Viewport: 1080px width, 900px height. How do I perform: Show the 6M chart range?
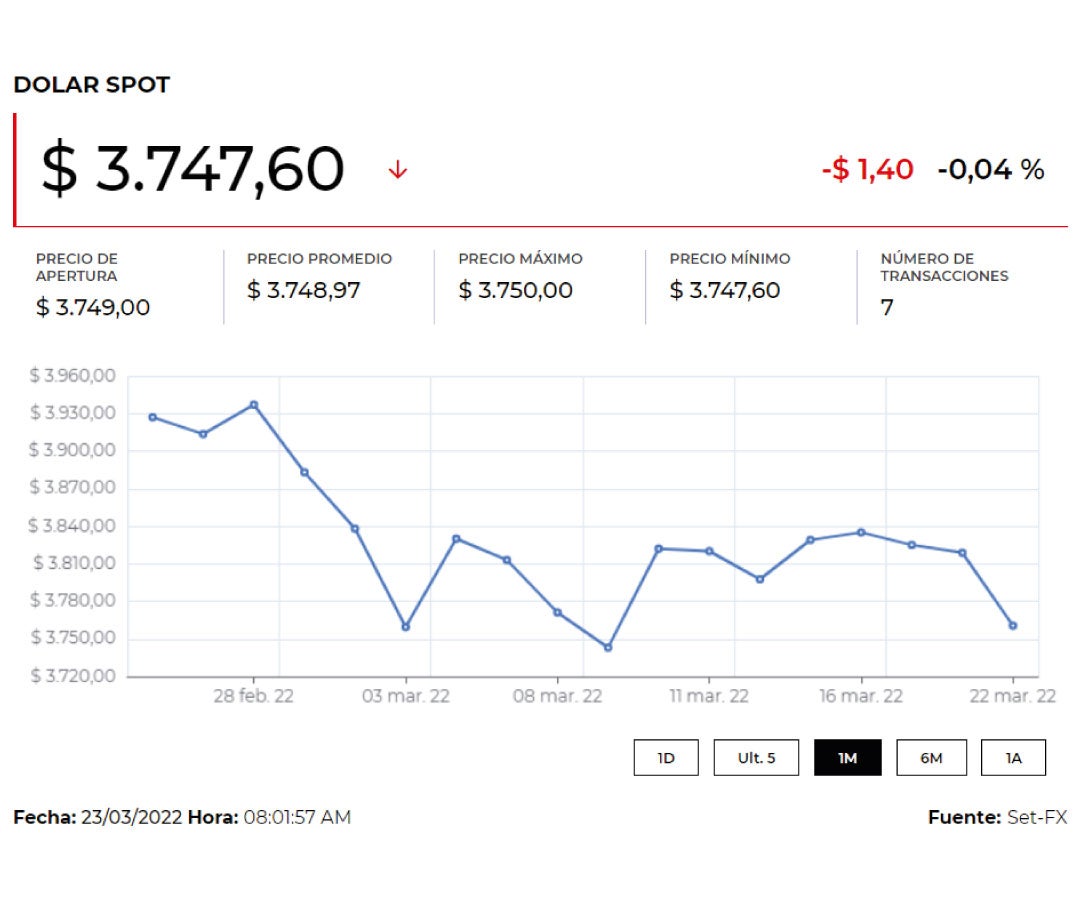point(931,758)
